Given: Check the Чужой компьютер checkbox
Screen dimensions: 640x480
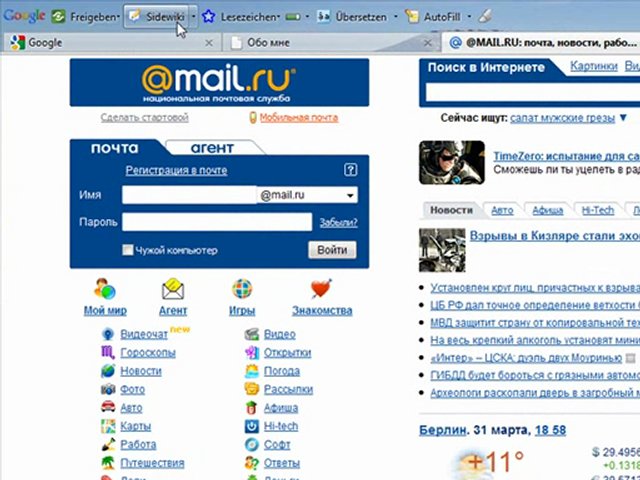Looking at the screenshot, I should (127, 250).
